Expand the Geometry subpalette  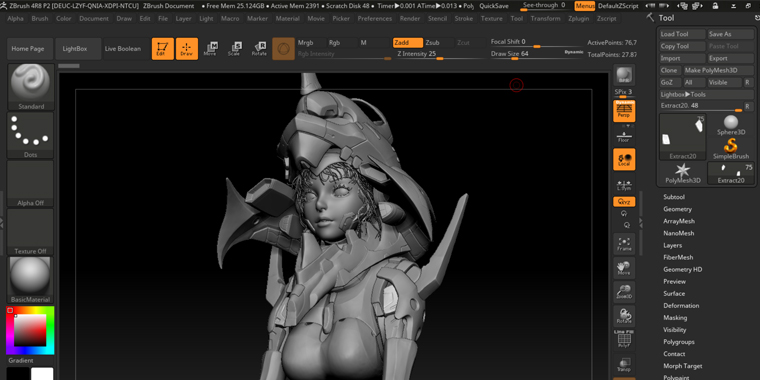(x=677, y=209)
